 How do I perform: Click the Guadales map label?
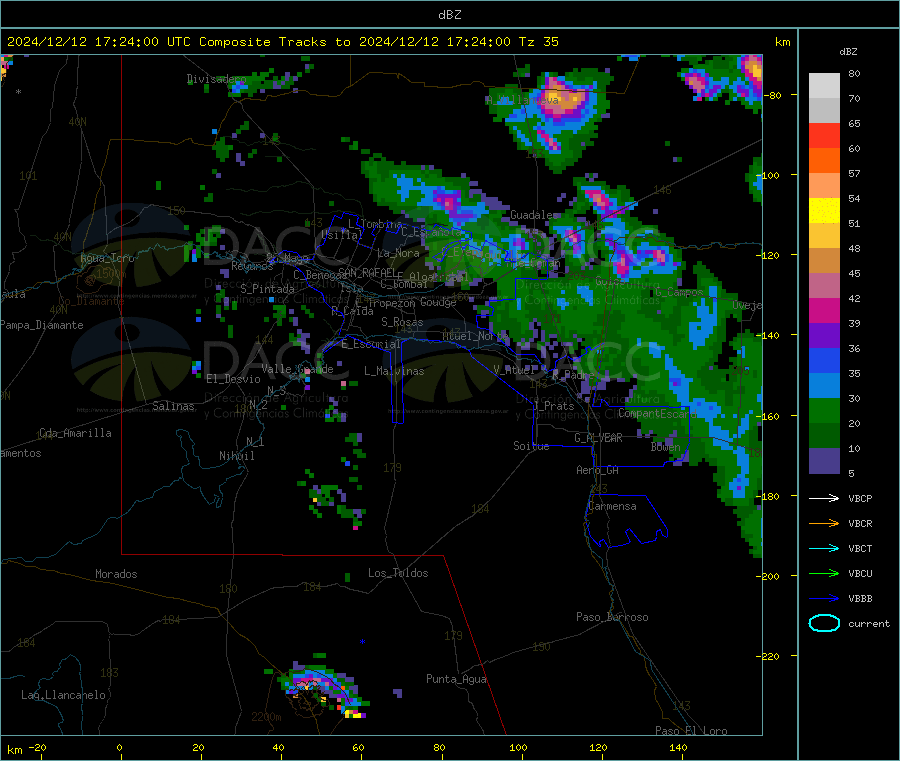[x=533, y=215]
